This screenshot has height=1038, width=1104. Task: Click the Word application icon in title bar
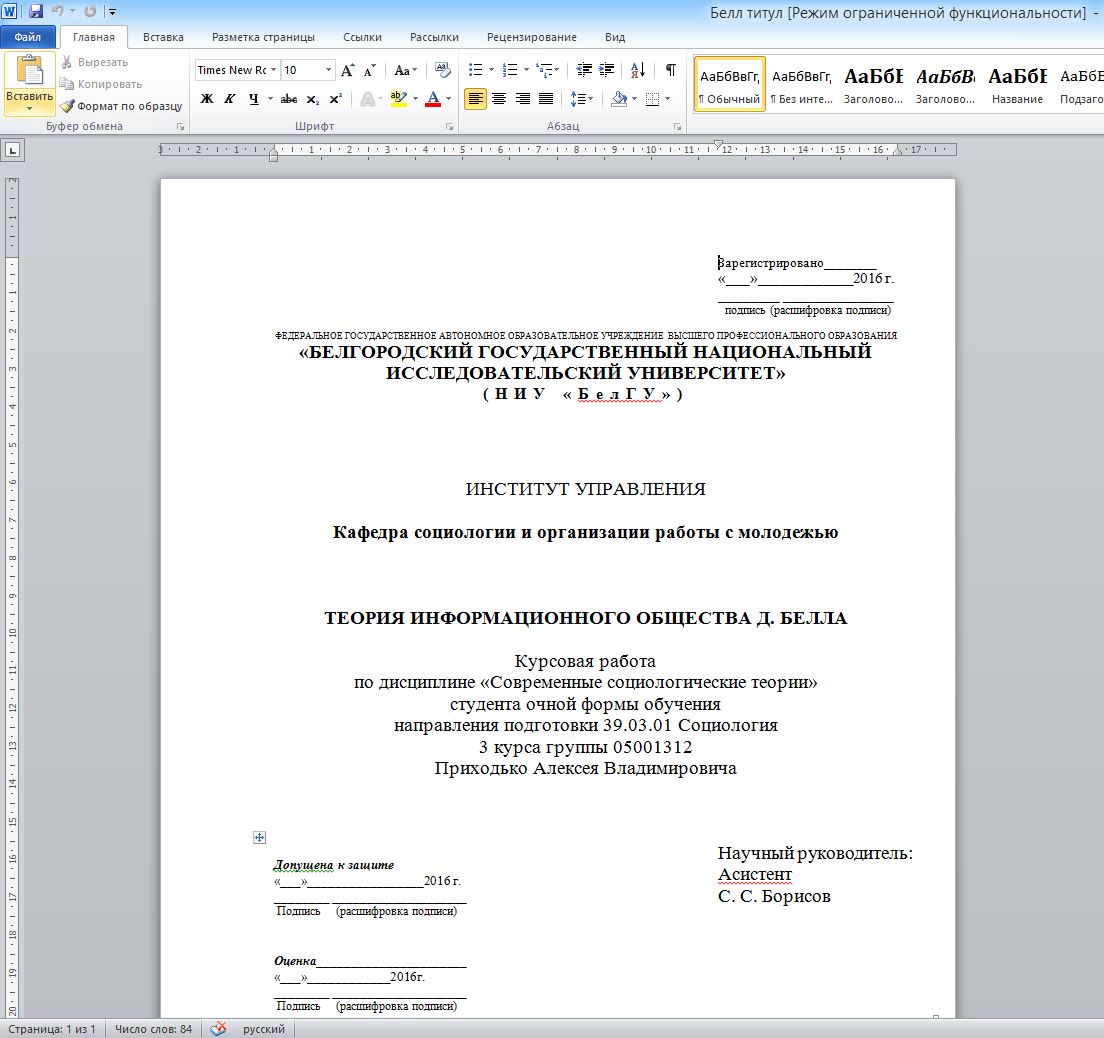point(10,11)
